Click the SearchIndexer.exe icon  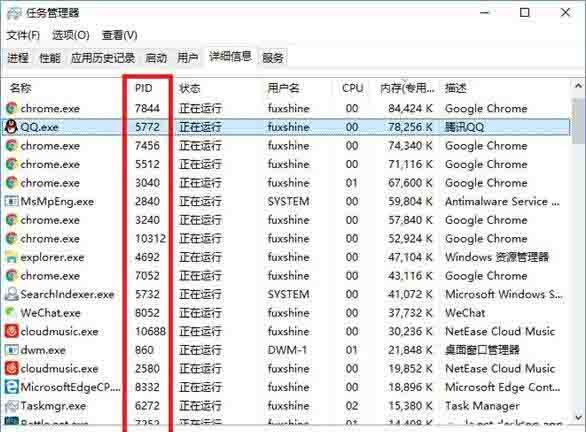pyautogui.click(x=12, y=294)
